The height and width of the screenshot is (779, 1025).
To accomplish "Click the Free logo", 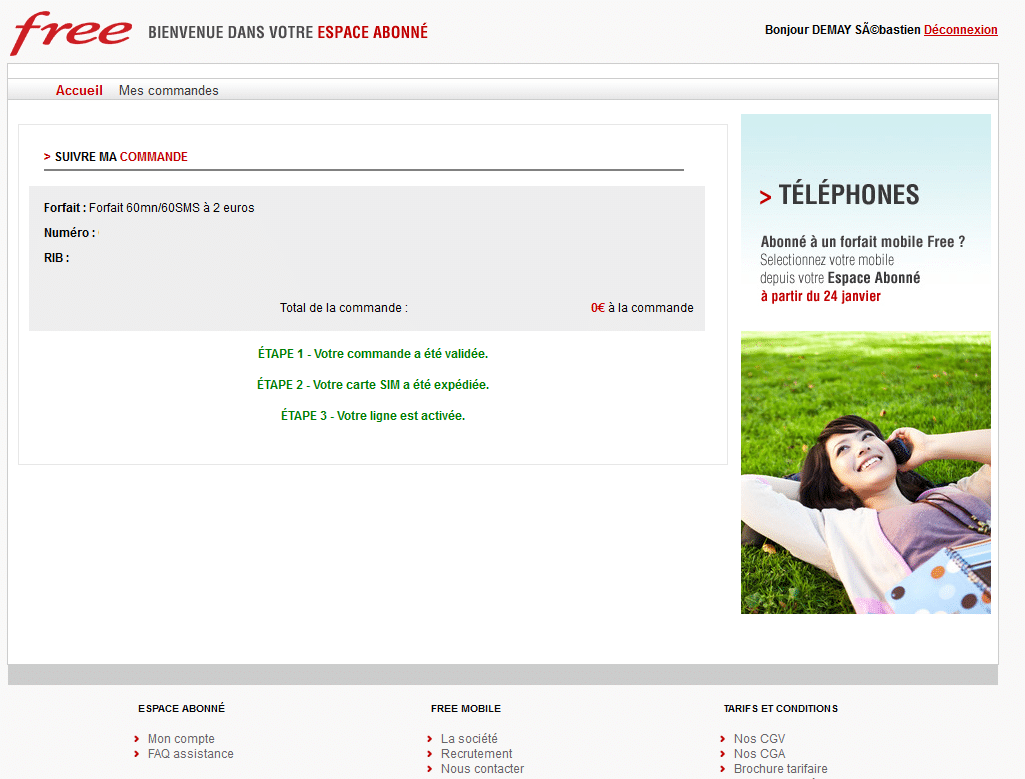I will click(x=71, y=33).
